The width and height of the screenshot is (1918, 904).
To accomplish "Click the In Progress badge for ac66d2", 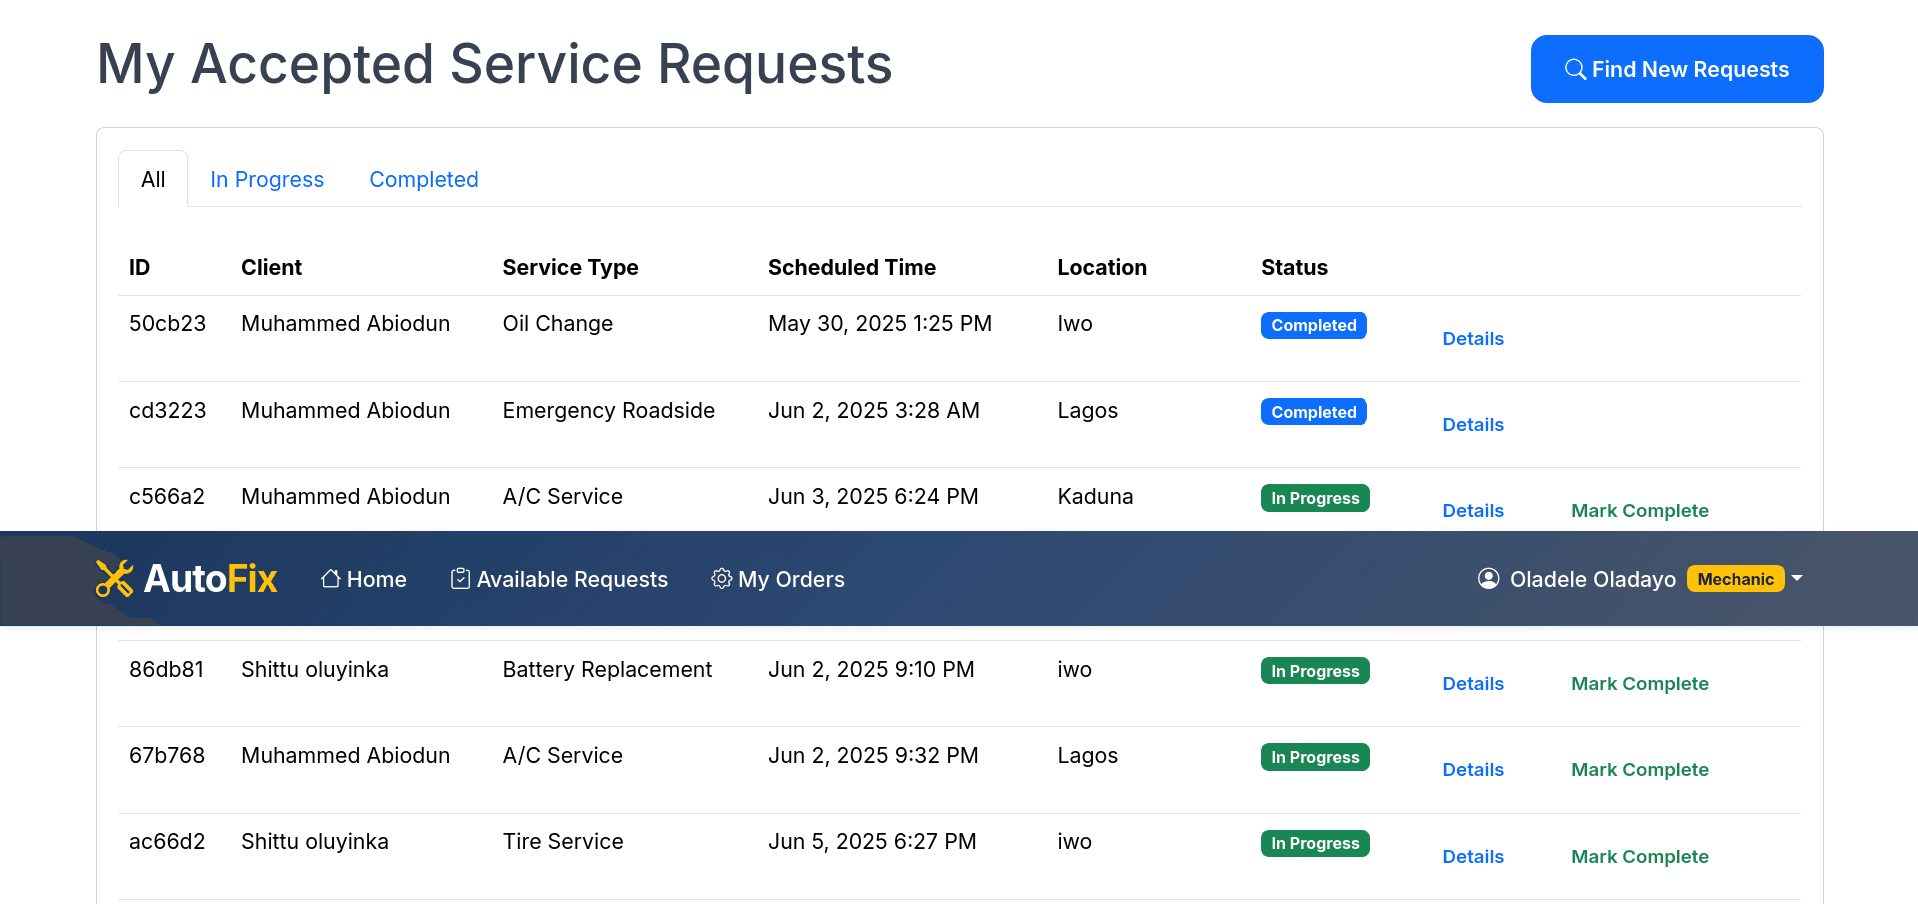I will pyautogui.click(x=1315, y=843).
